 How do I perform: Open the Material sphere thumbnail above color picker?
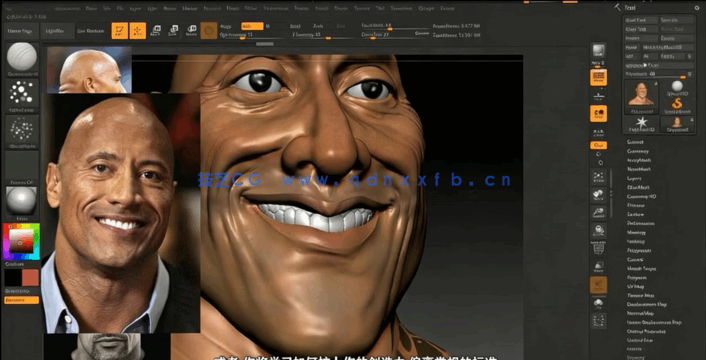click(x=22, y=203)
